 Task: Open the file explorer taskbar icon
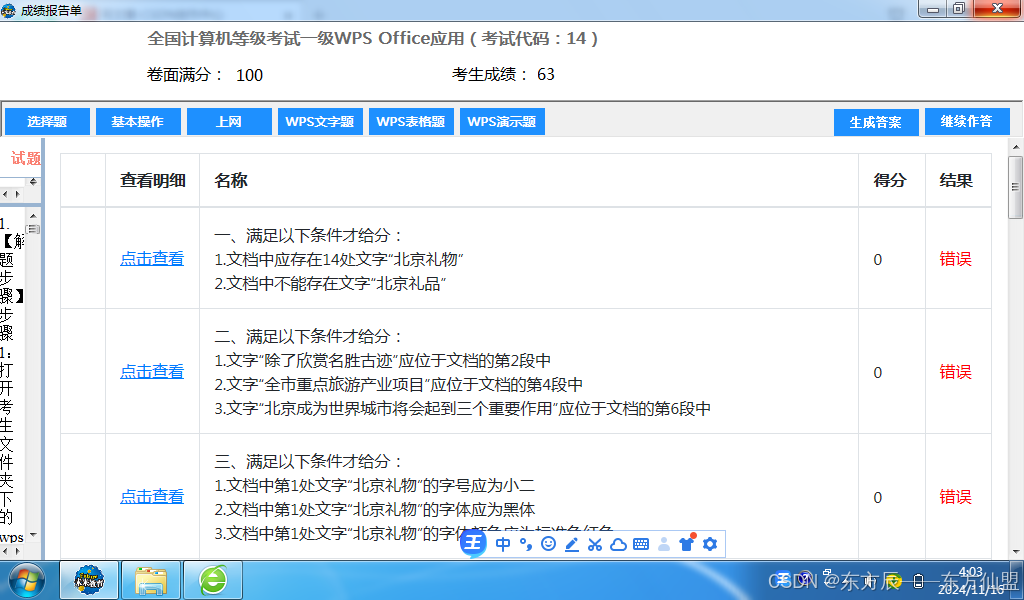(x=151, y=580)
